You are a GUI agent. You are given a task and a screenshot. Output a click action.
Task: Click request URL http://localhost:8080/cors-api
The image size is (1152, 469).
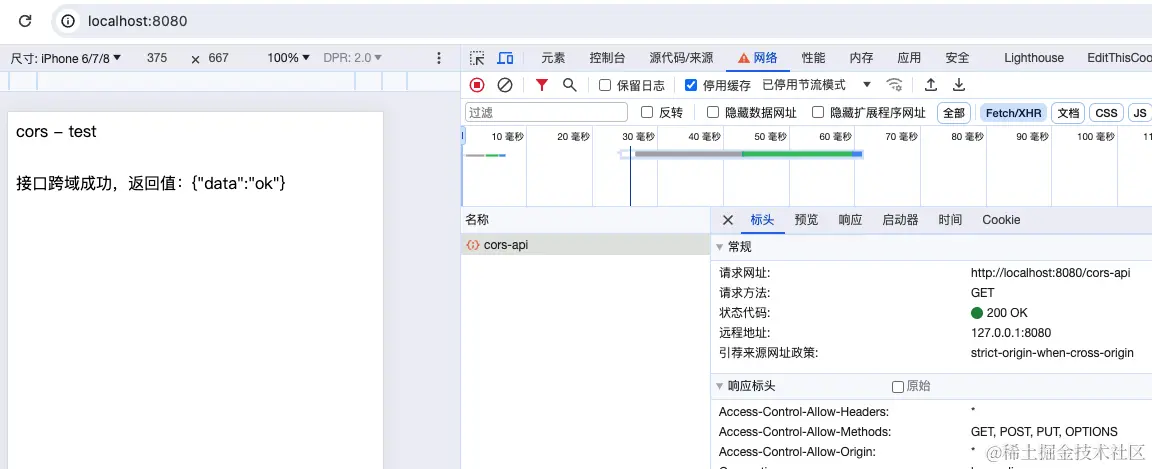tap(1051, 273)
